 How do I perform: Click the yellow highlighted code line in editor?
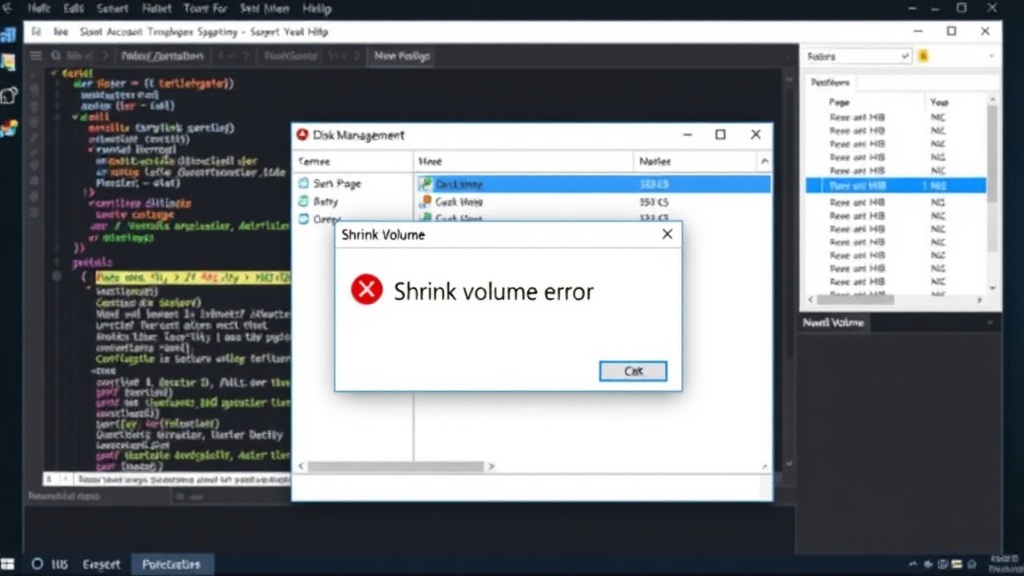coord(193,278)
